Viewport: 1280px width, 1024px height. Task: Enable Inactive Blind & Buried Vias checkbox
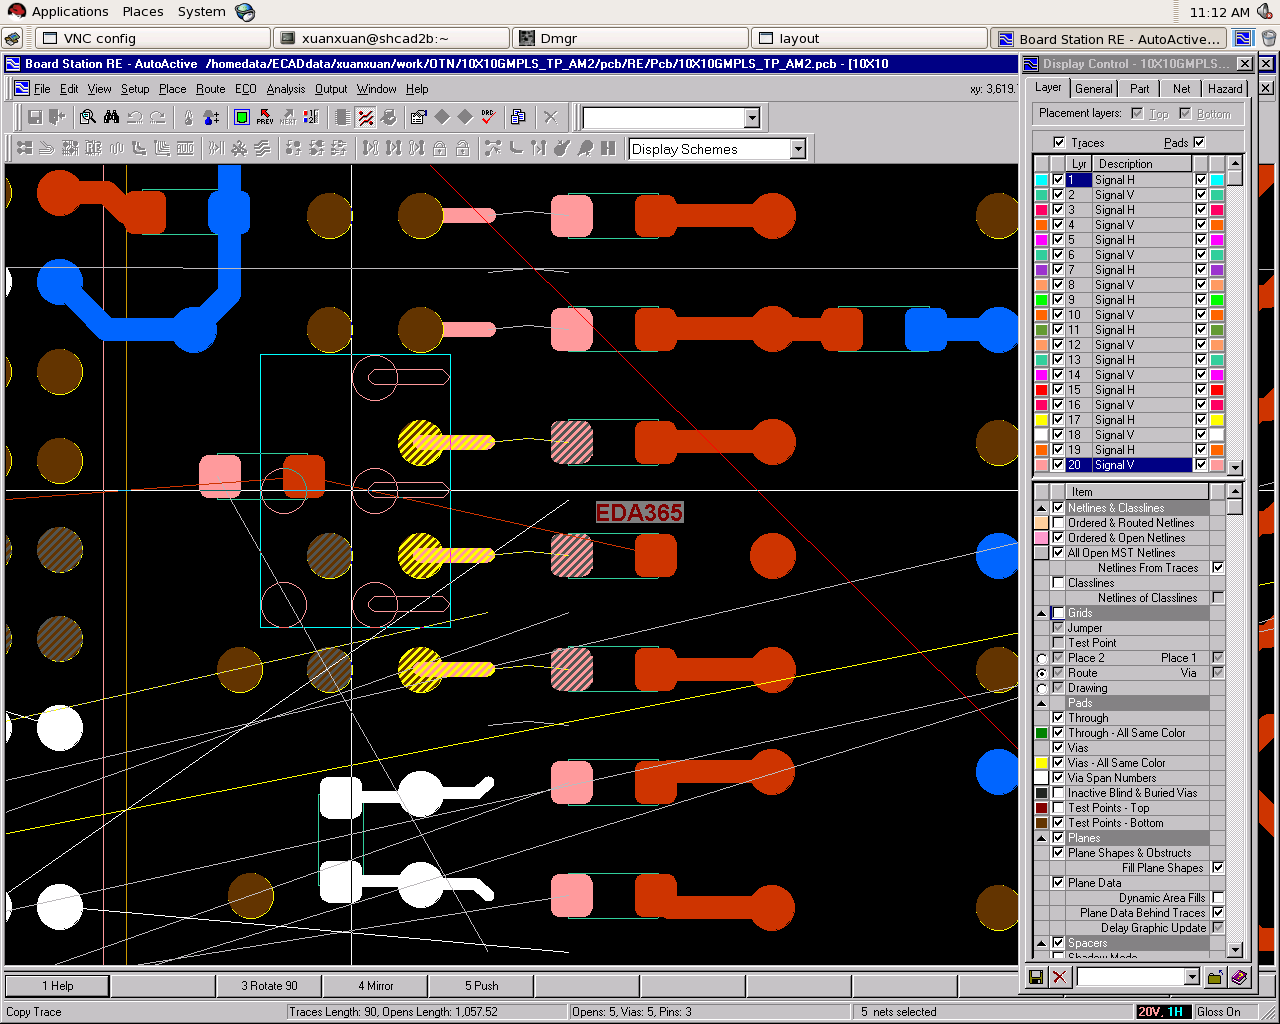point(1058,793)
